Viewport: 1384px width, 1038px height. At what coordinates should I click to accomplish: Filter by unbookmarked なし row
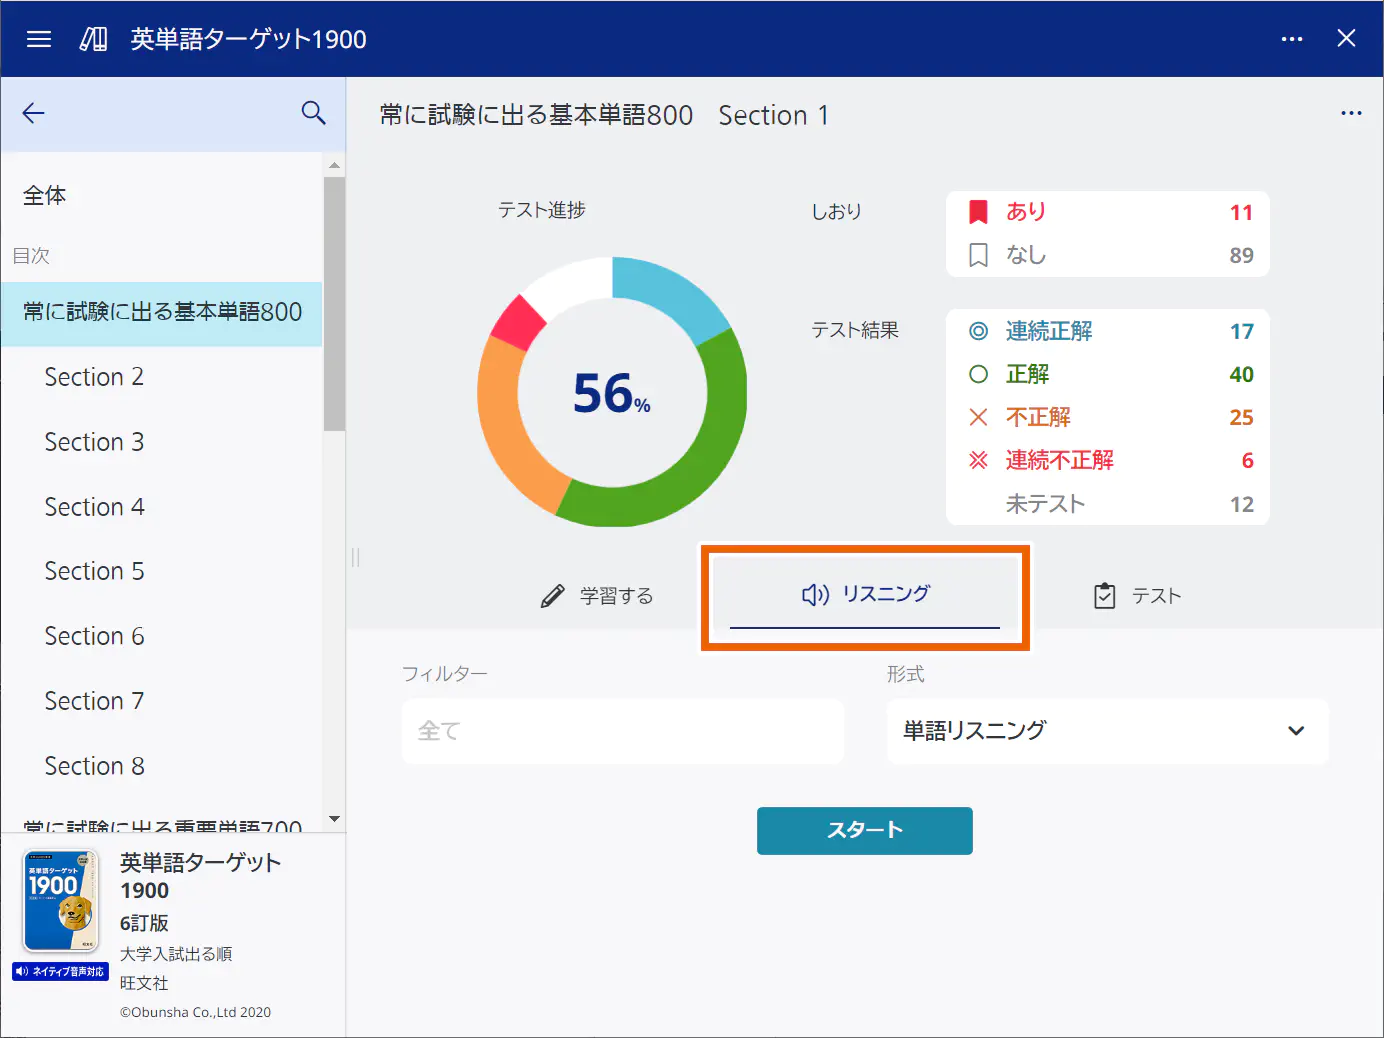pos(1108,255)
